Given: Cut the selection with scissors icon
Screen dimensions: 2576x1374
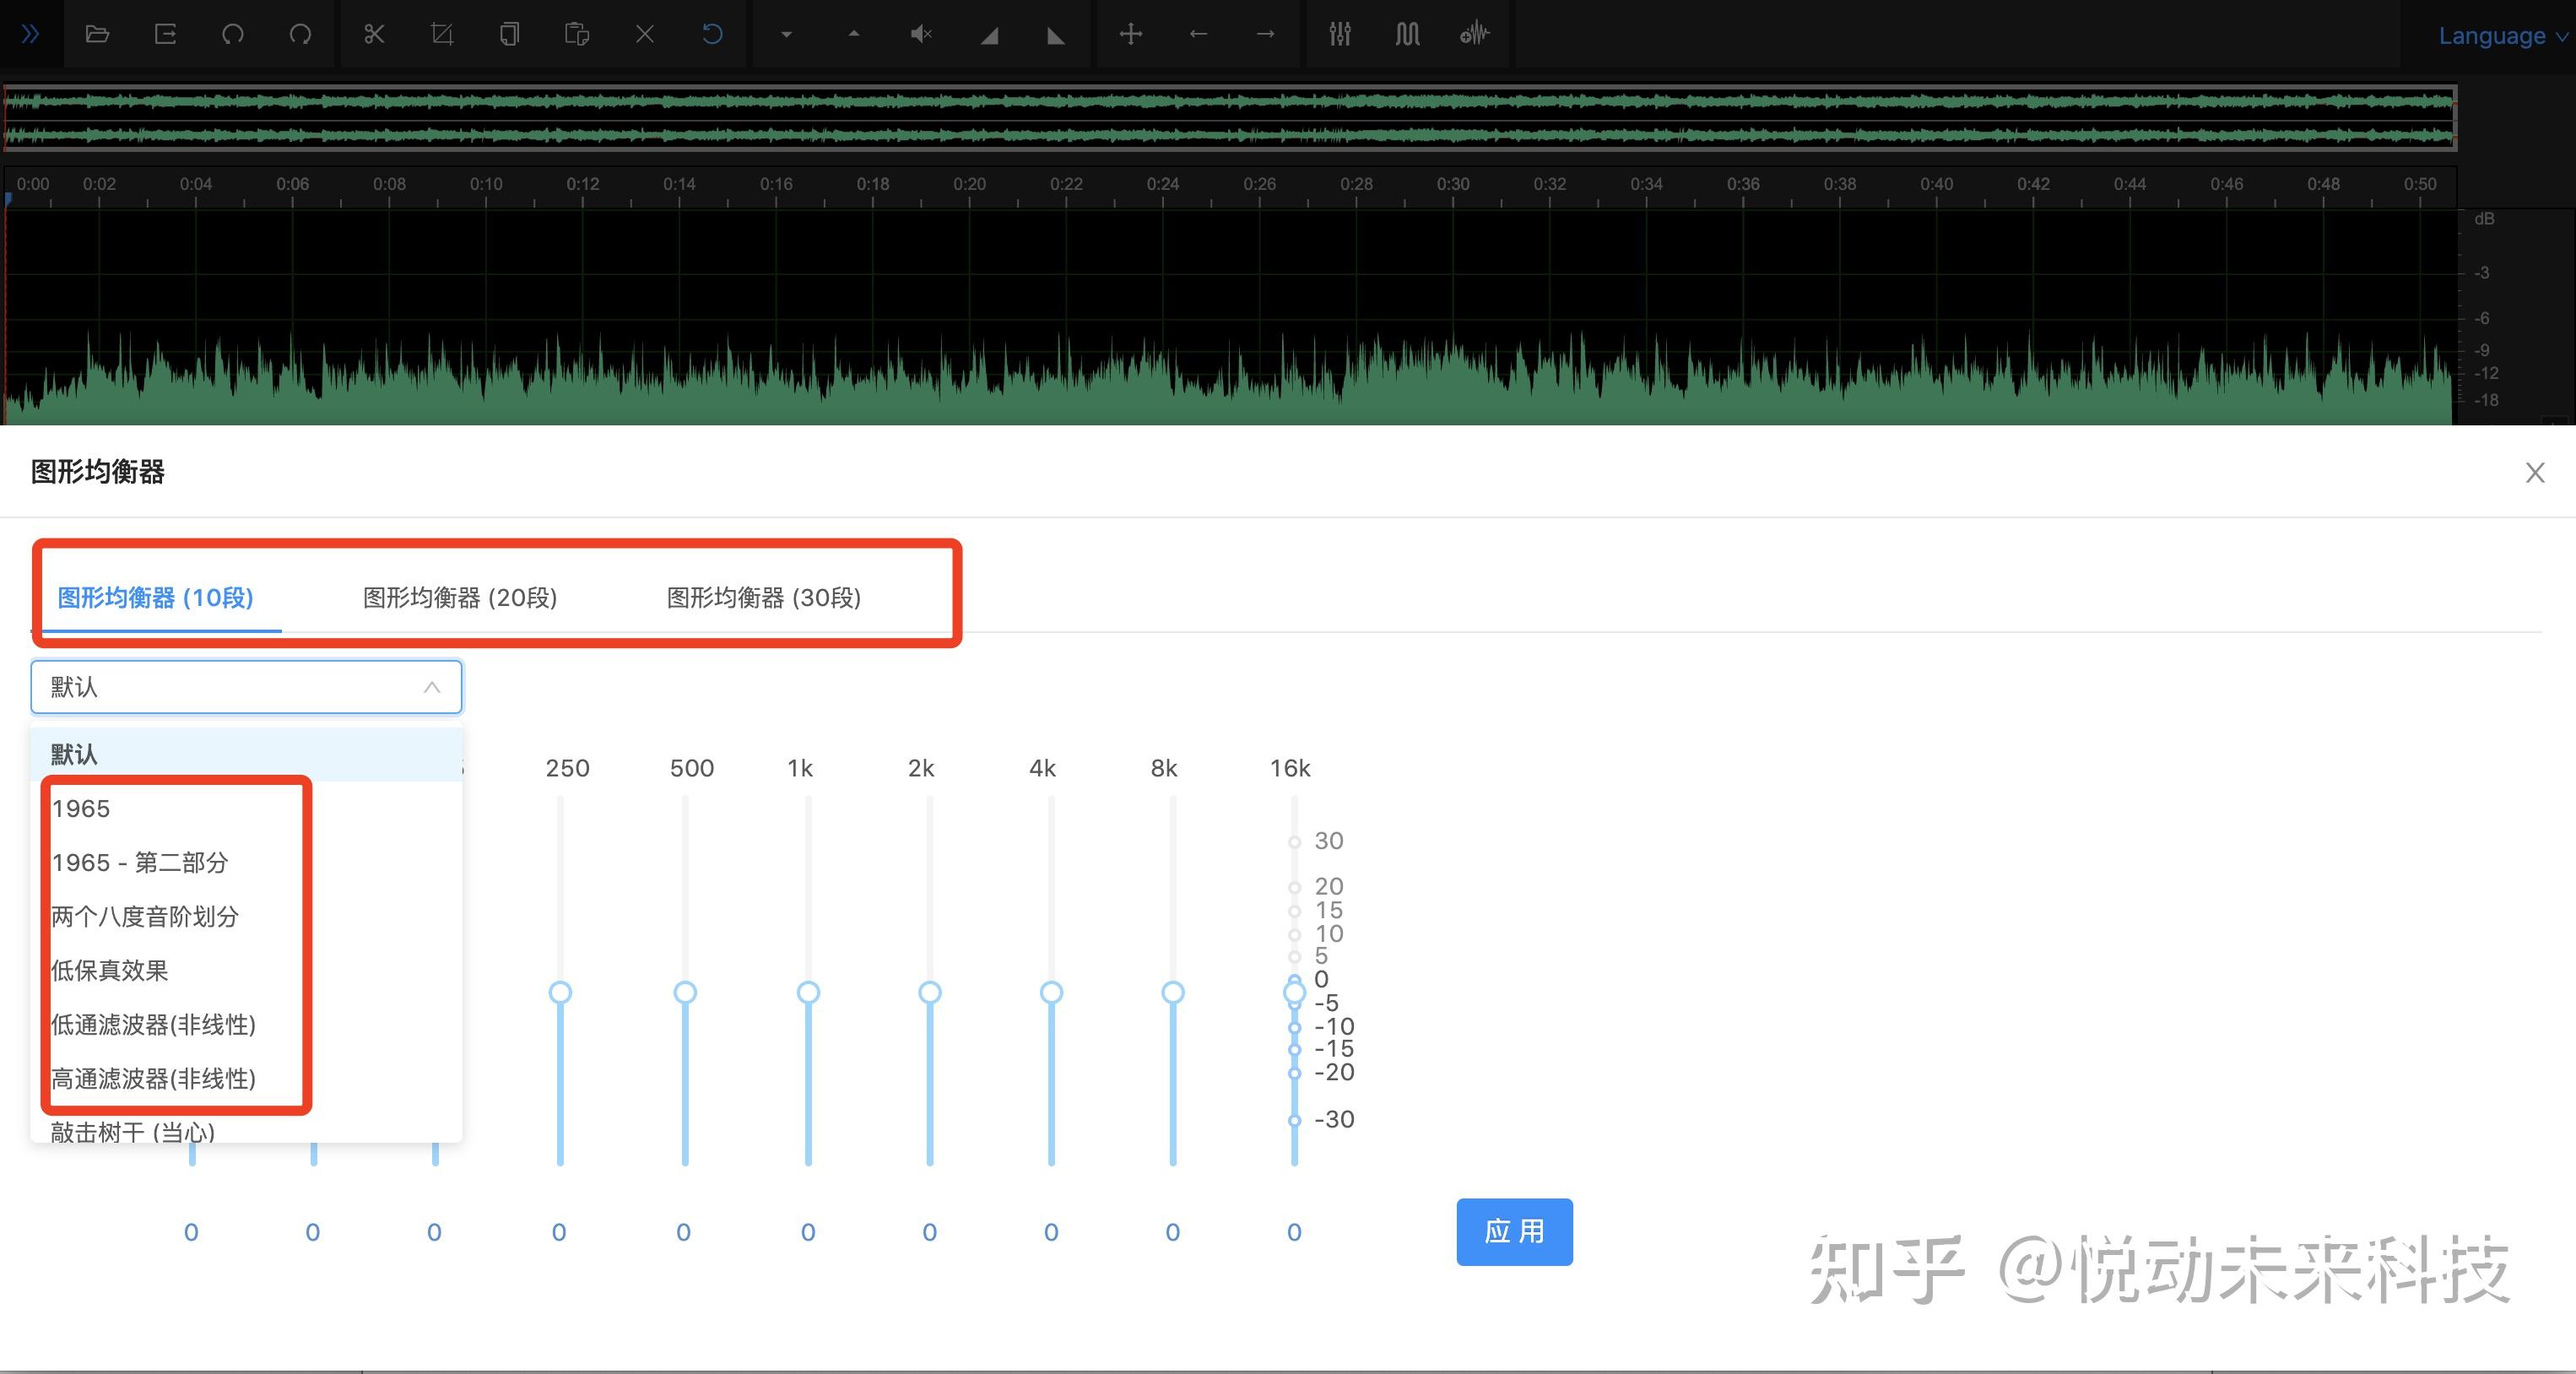Looking at the screenshot, I should [x=374, y=34].
